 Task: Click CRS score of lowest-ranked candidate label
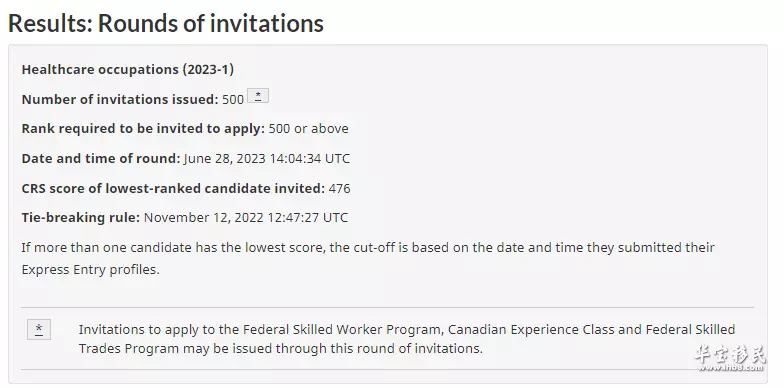click(173, 188)
